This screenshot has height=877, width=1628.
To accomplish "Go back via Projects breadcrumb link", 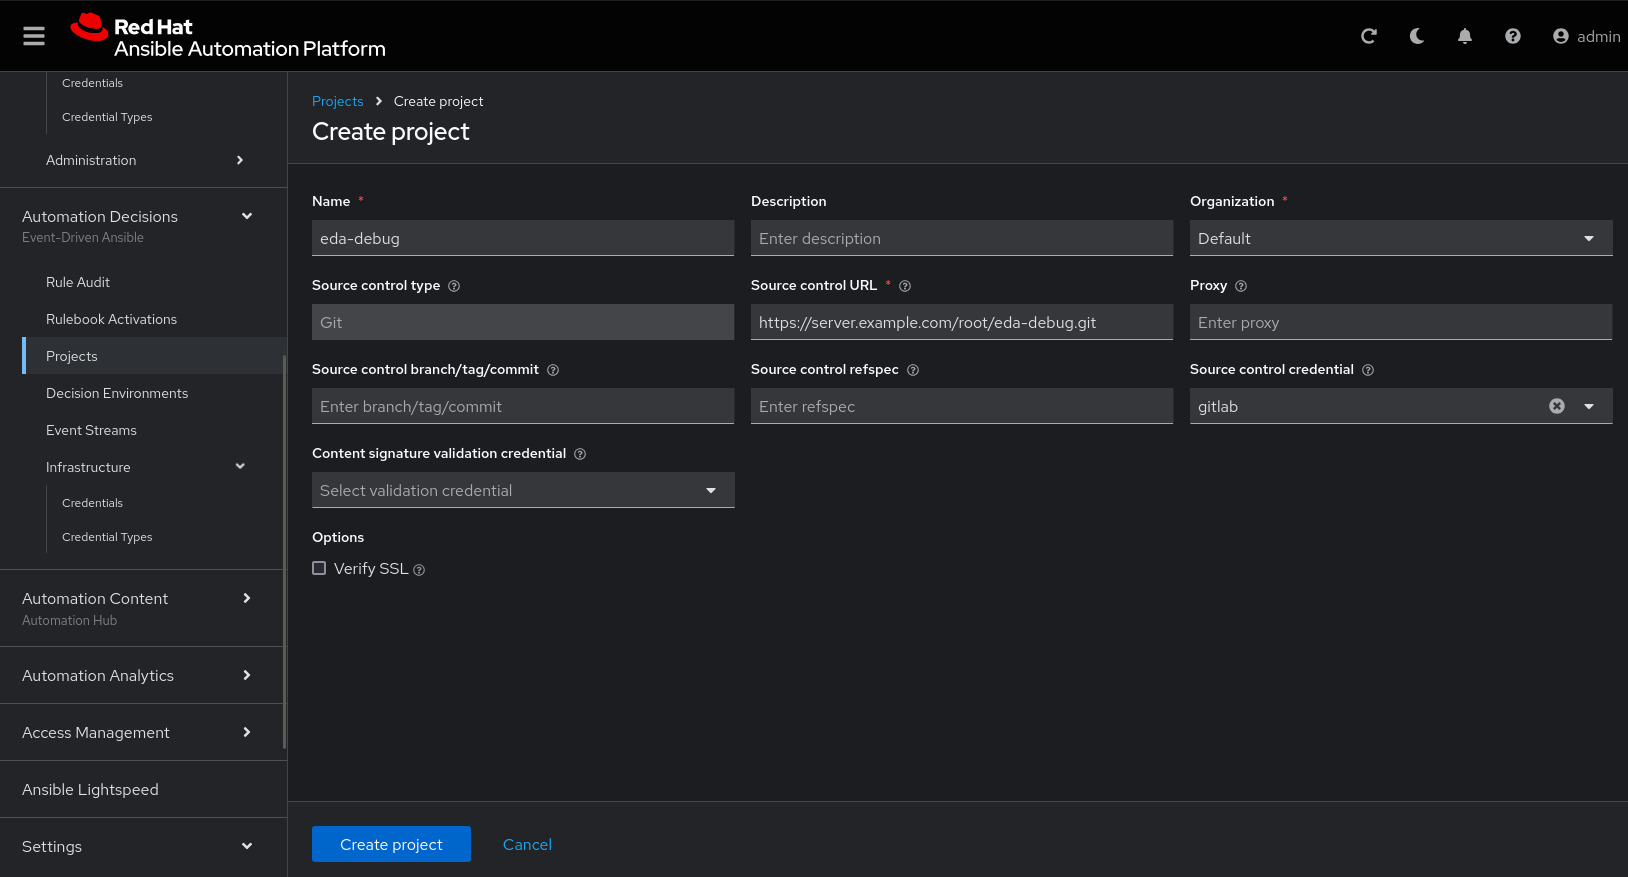I will pyautogui.click(x=338, y=101).
